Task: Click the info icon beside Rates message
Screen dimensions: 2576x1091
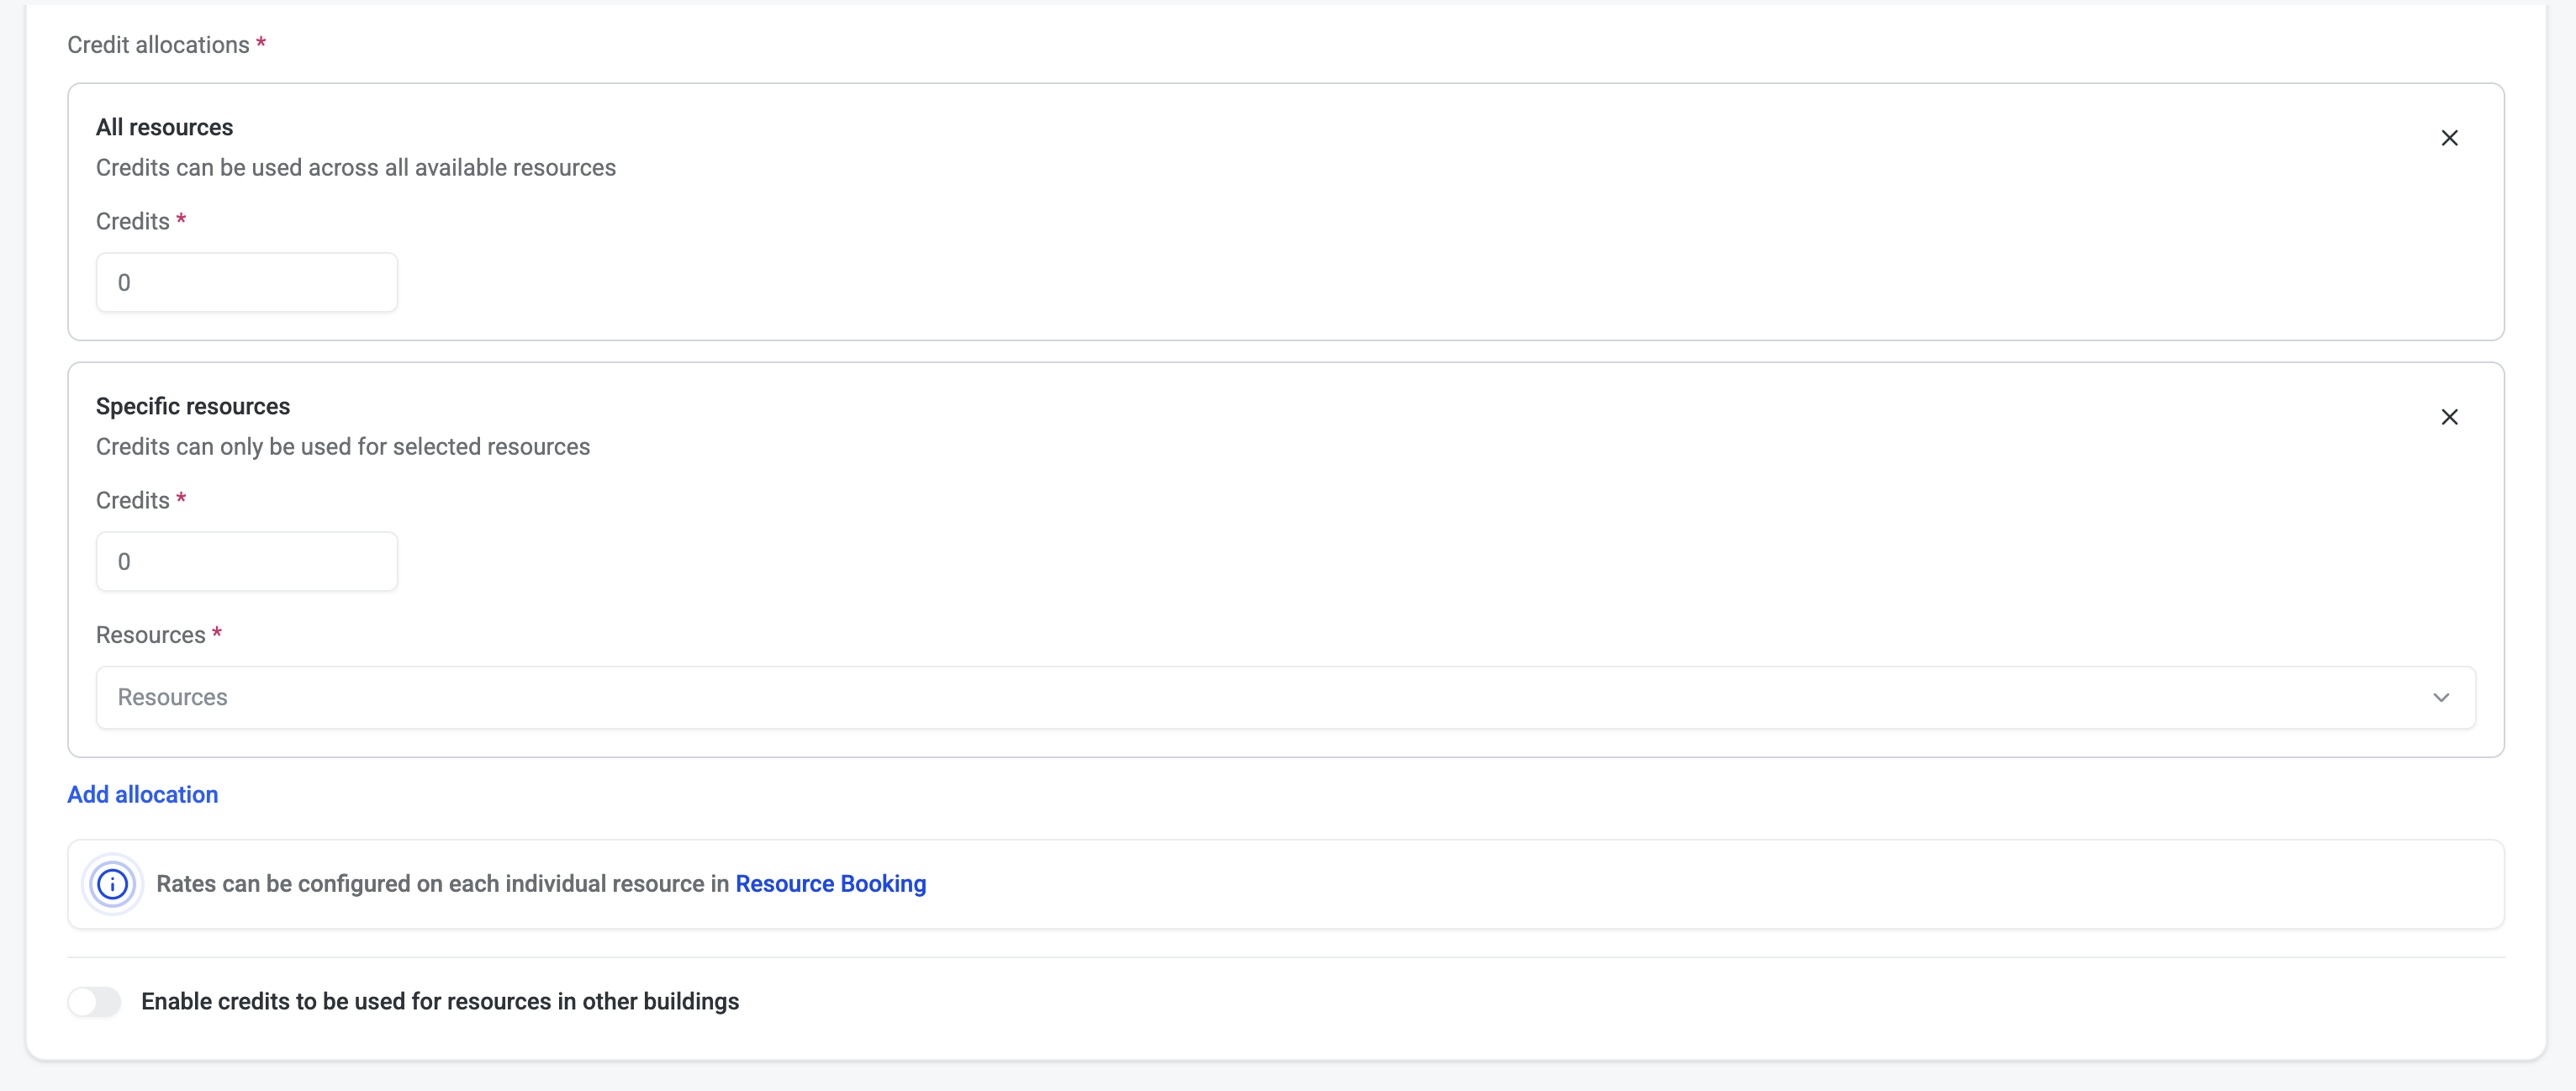Action: 112,884
